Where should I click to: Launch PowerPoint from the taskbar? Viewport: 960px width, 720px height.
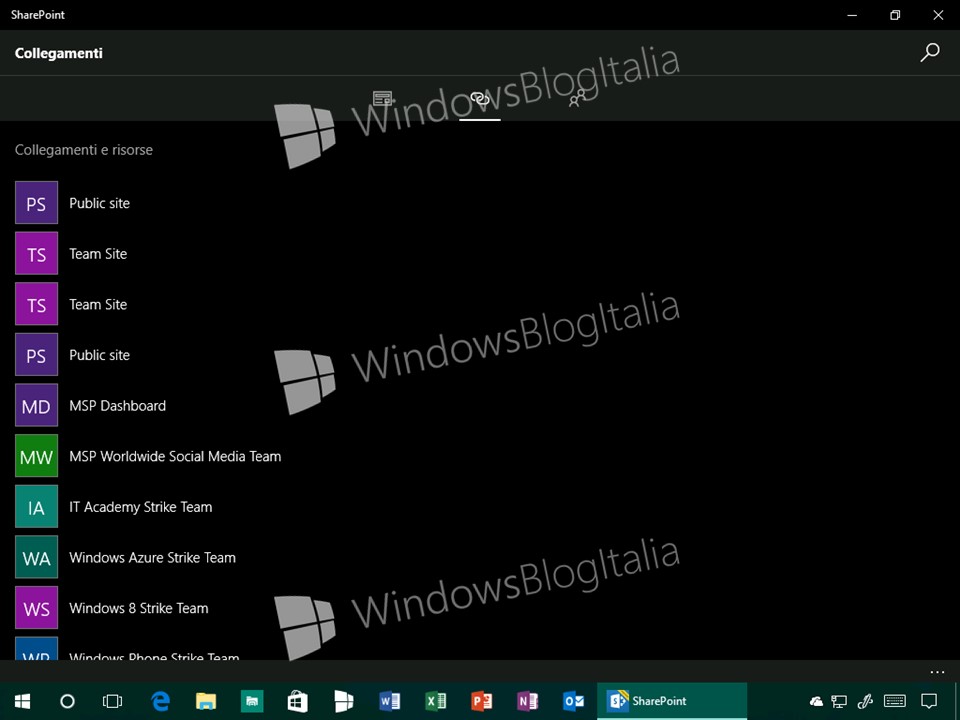click(481, 701)
